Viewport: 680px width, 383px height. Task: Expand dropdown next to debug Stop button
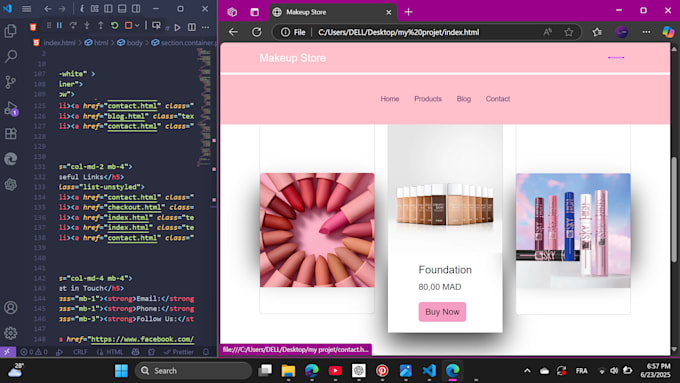tap(137, 26)
